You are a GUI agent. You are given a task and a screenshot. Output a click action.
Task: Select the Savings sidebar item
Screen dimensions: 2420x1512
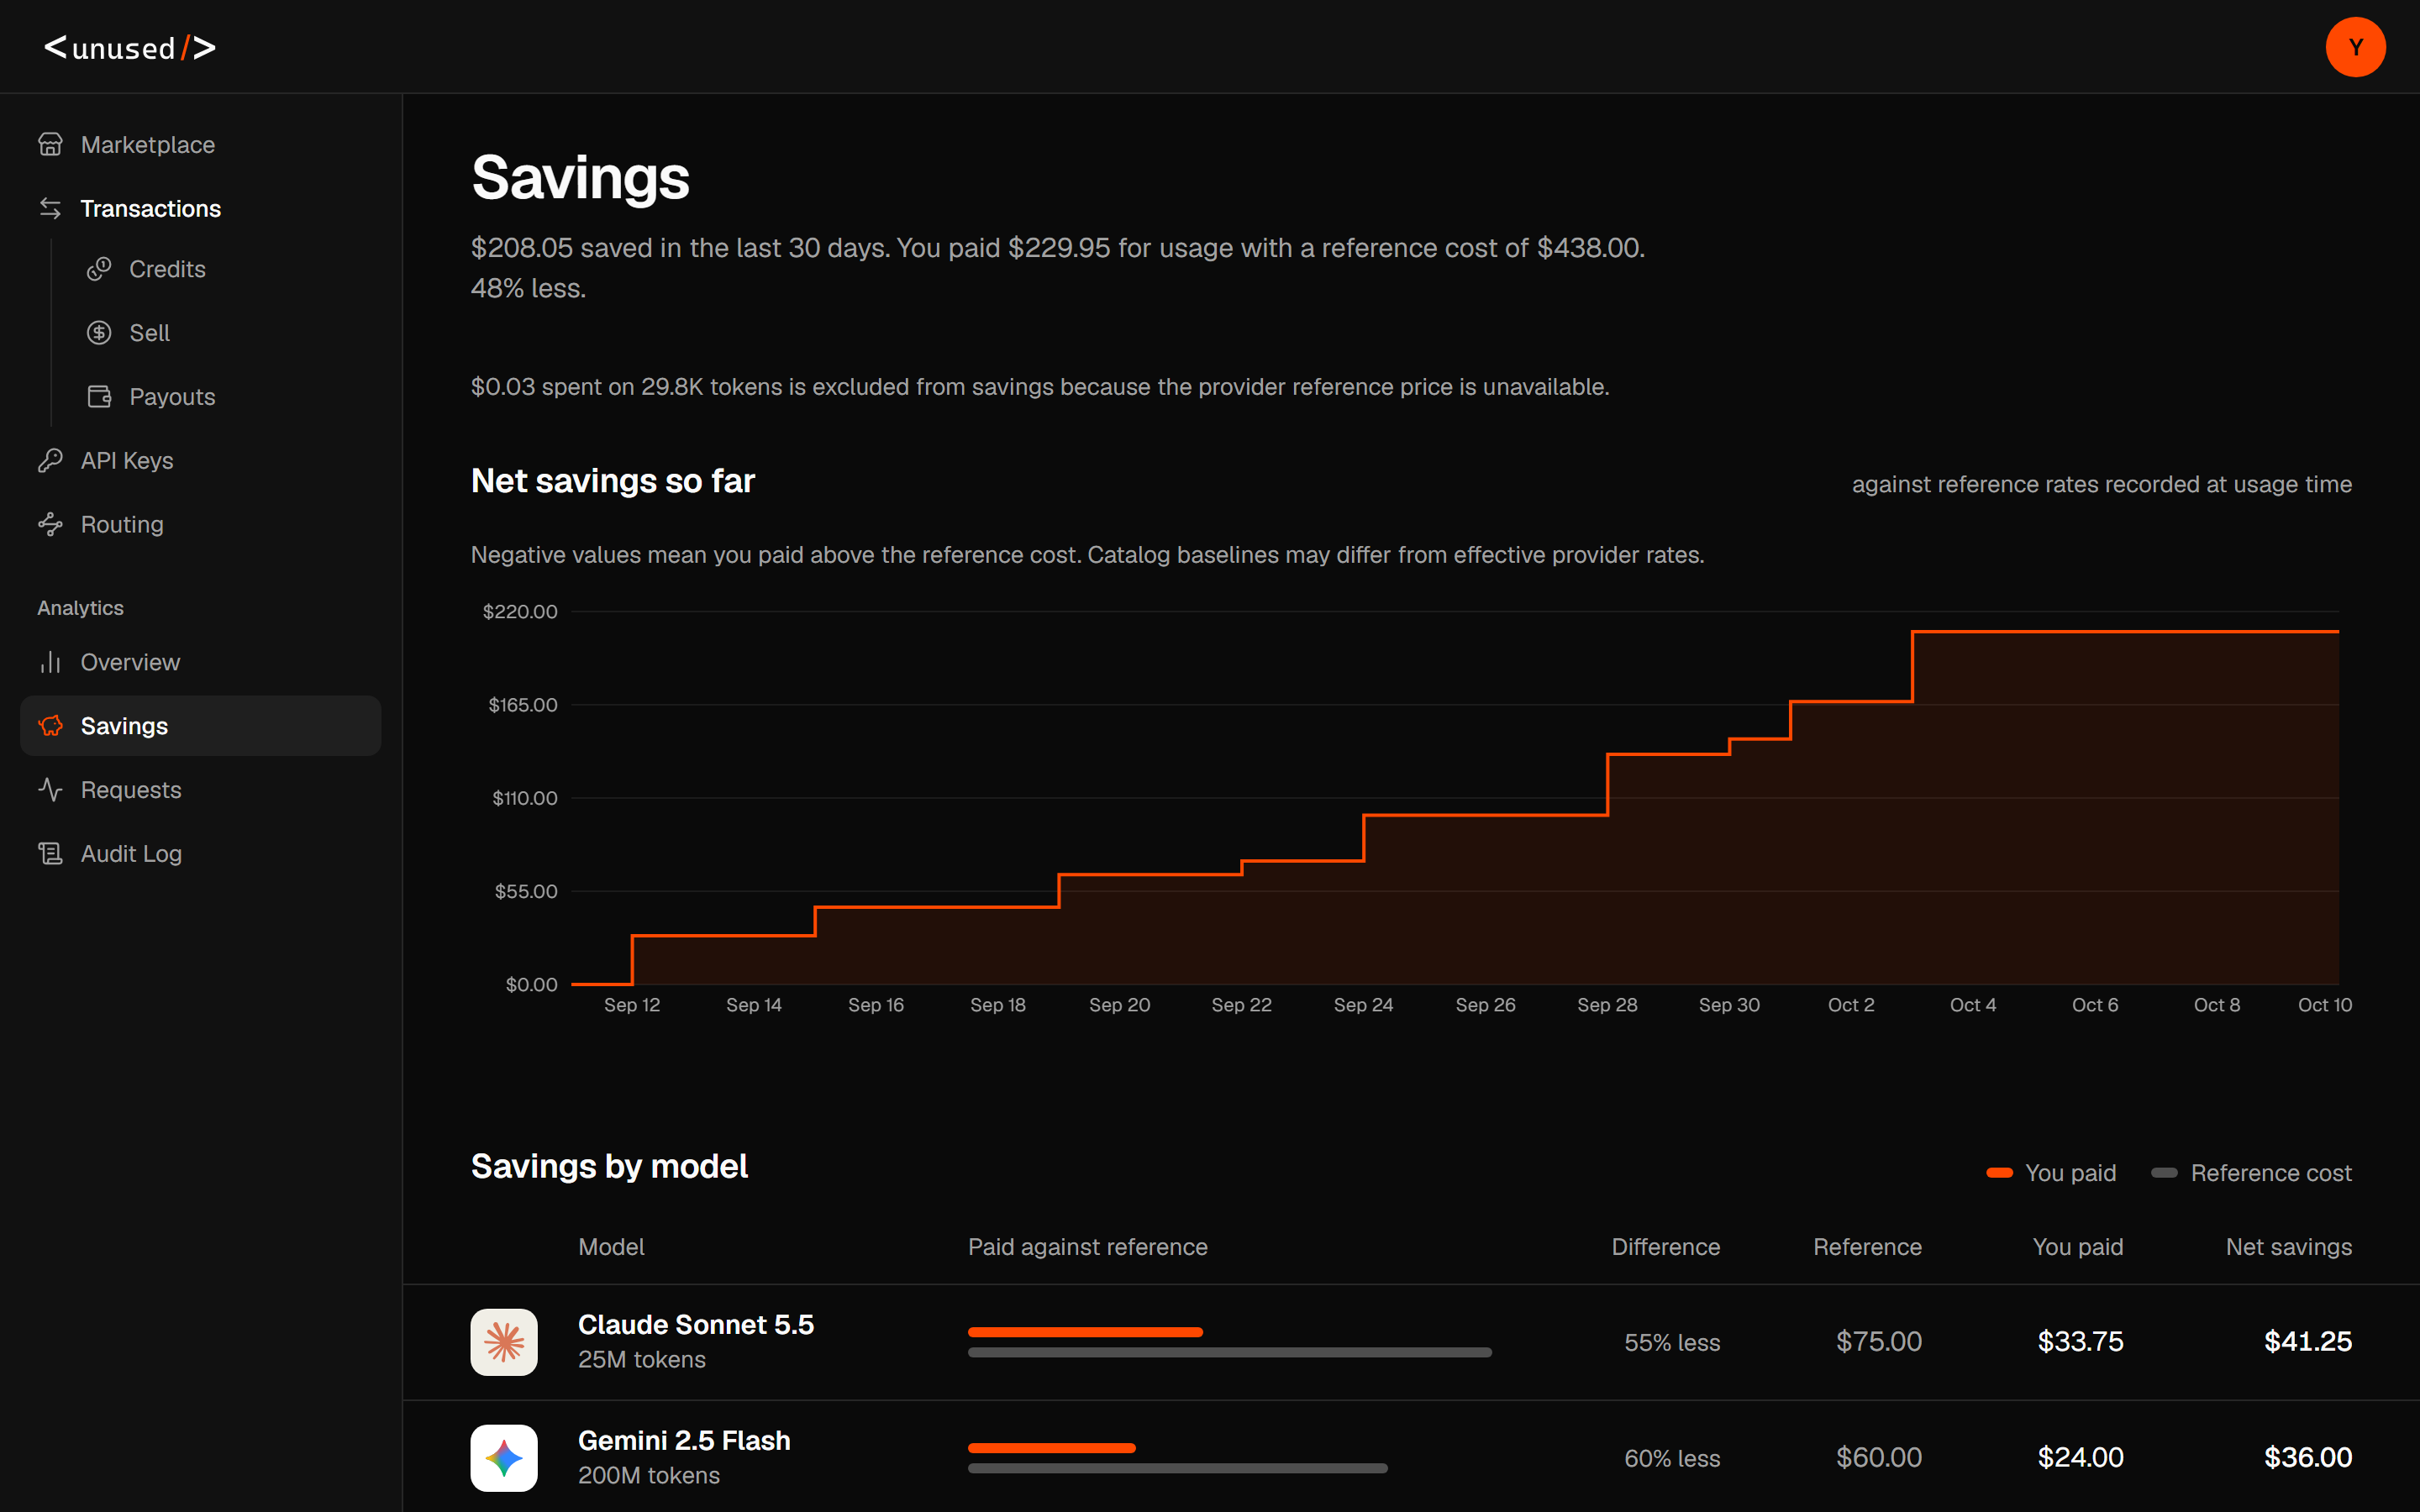point(200,726)
